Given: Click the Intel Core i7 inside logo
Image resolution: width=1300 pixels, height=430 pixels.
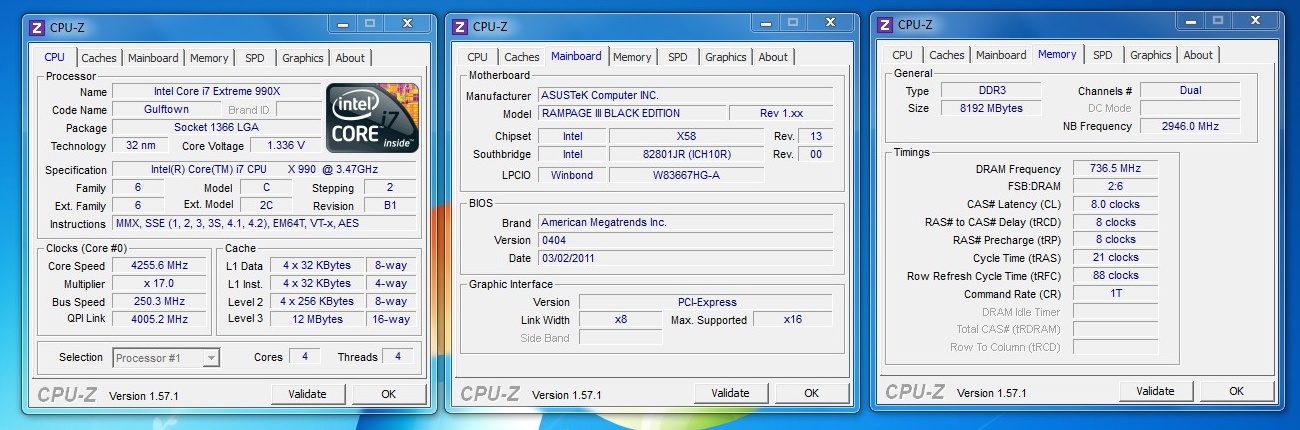Looking at the screenshot, I should click(372, 117).
